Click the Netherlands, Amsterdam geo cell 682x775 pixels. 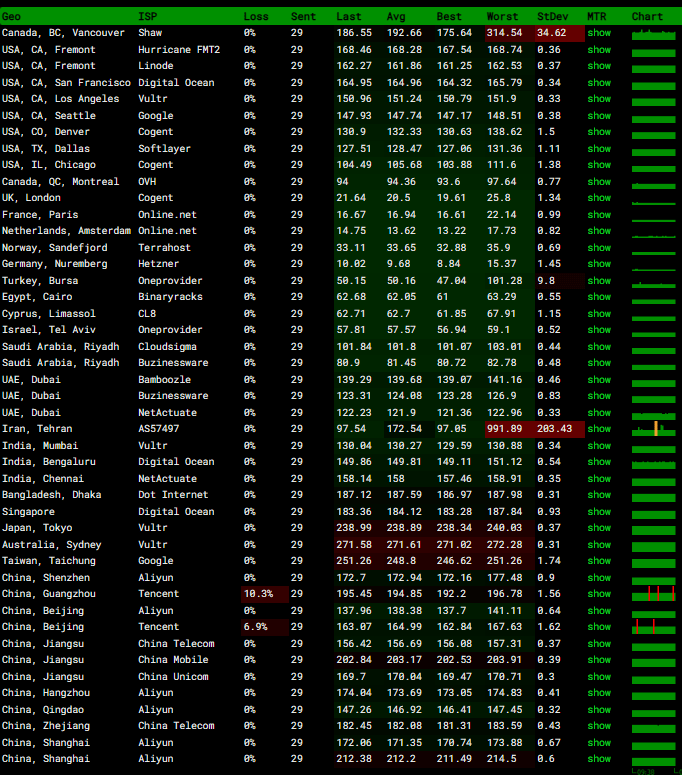coord(66,231)
